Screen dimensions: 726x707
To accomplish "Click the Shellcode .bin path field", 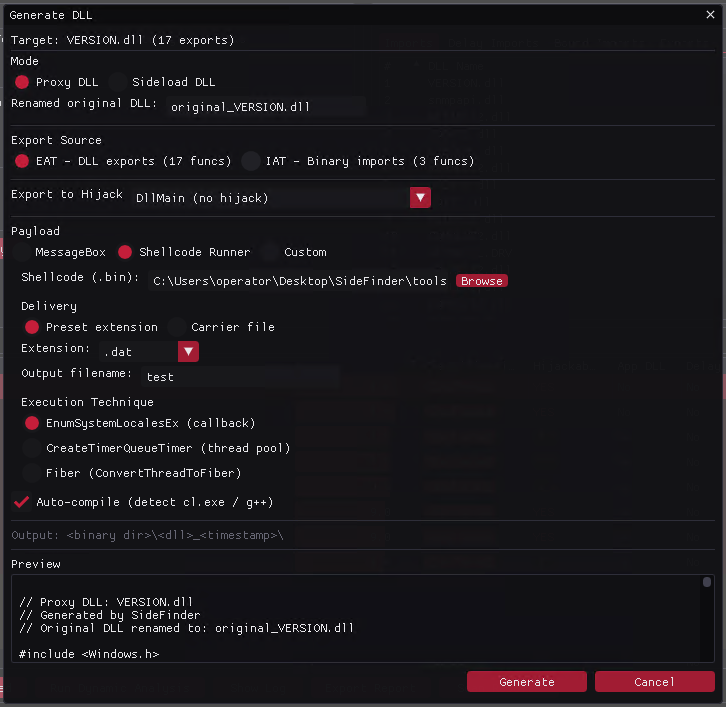I will click(299, 281).
